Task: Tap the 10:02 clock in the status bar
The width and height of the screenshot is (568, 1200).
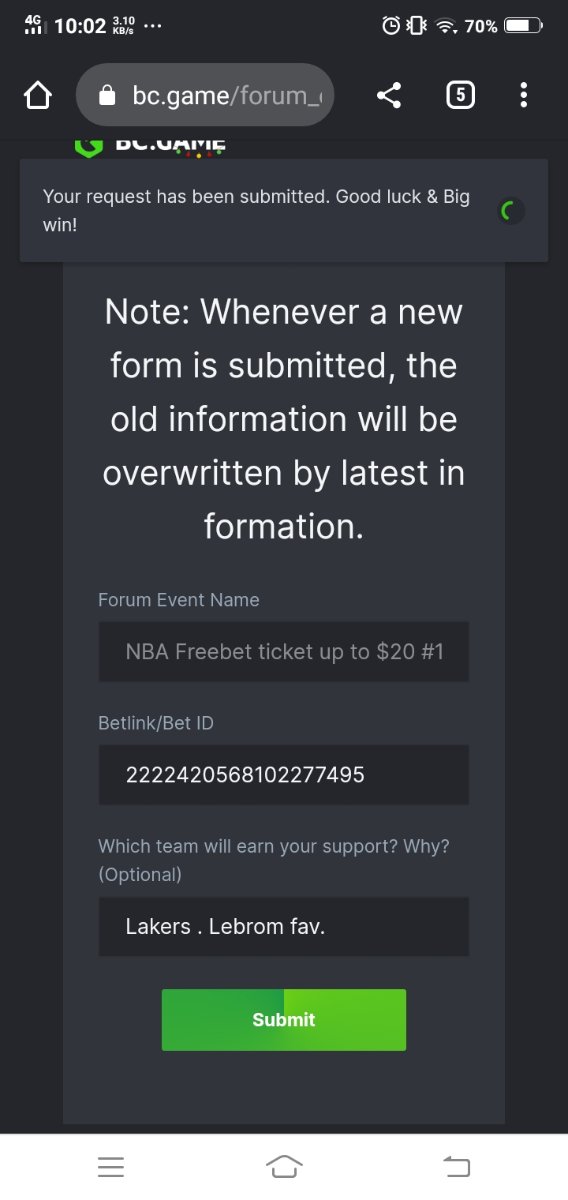Action: coord(80,26)
